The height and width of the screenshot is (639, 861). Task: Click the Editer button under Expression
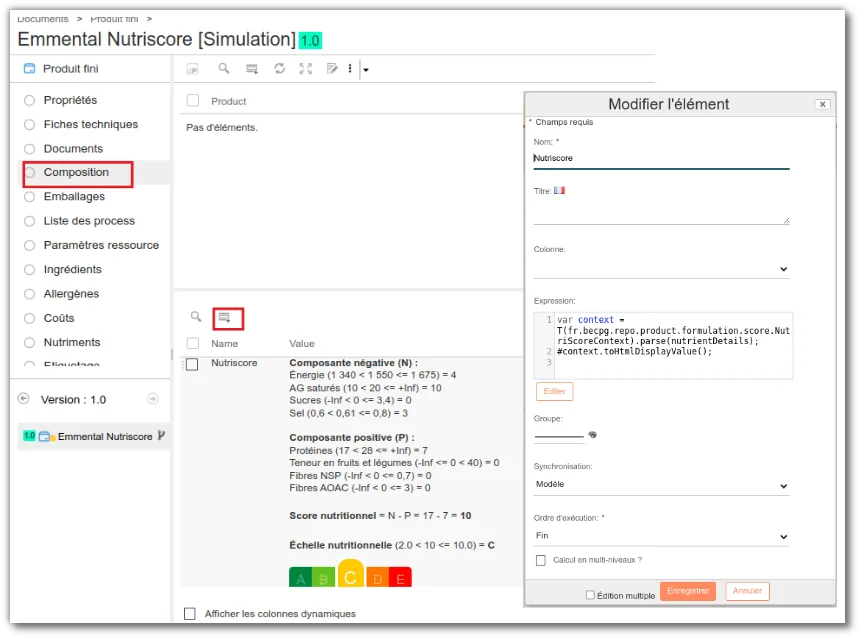coord(554,391)
